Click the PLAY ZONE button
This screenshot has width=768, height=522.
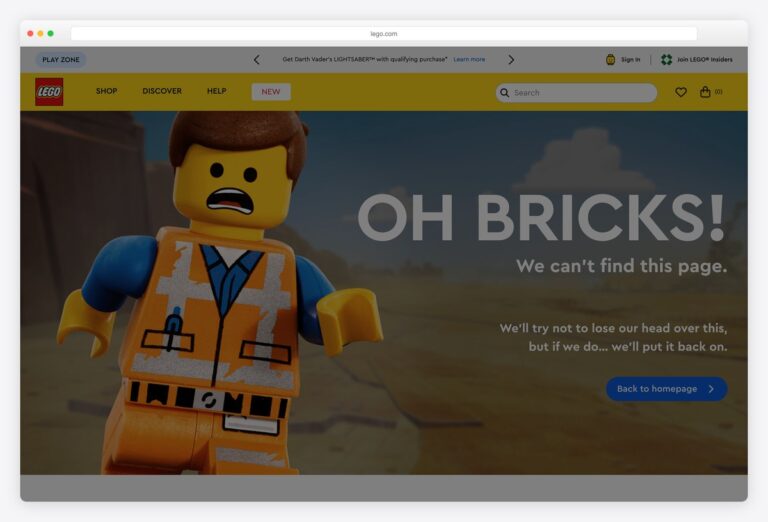[x=61, y=60]
